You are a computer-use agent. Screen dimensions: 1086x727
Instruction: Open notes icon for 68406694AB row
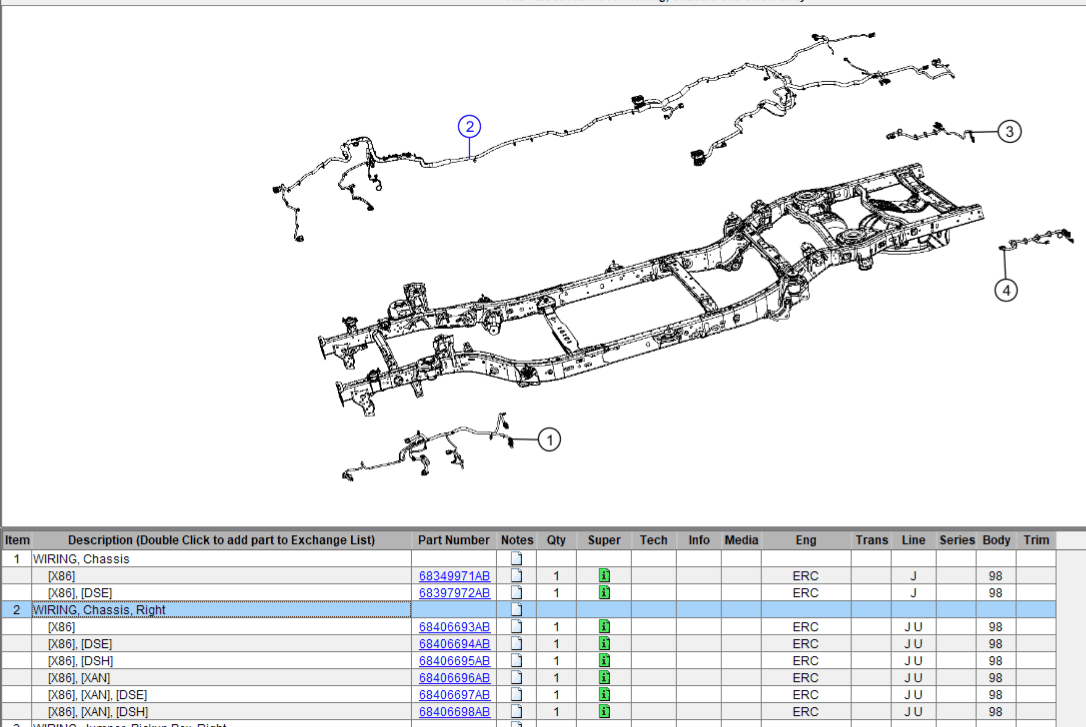[517, 643]
